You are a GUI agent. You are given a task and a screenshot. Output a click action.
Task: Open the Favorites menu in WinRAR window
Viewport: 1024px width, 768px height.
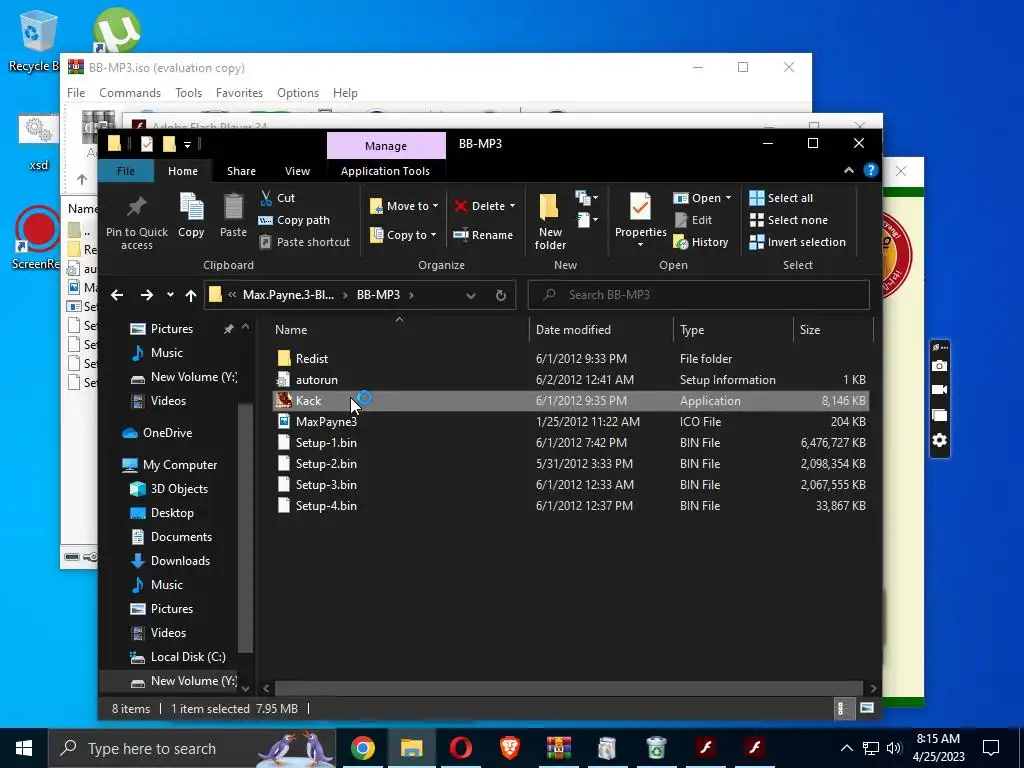coord(239,93)
